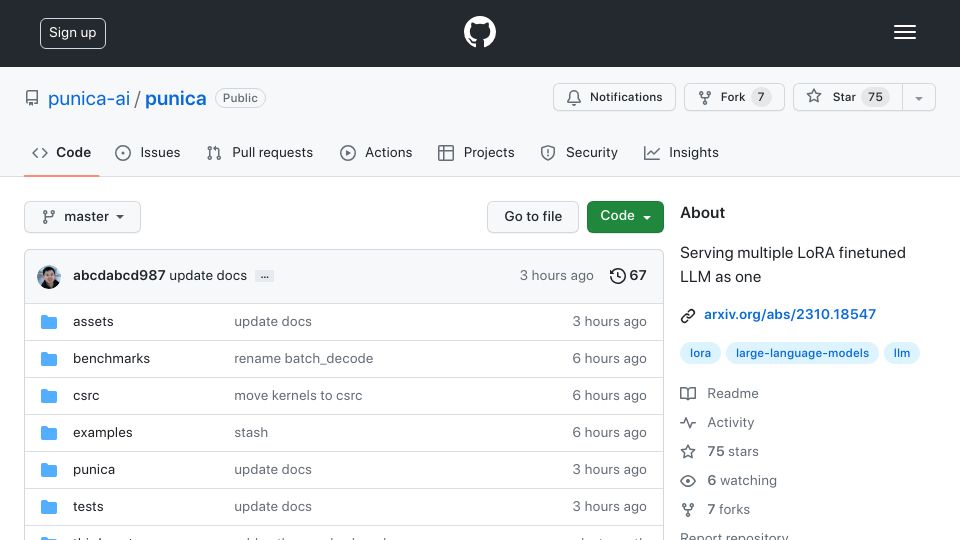Open the punica folder in file list
Viewport: 960px width, 540px height.
point(94,470)
